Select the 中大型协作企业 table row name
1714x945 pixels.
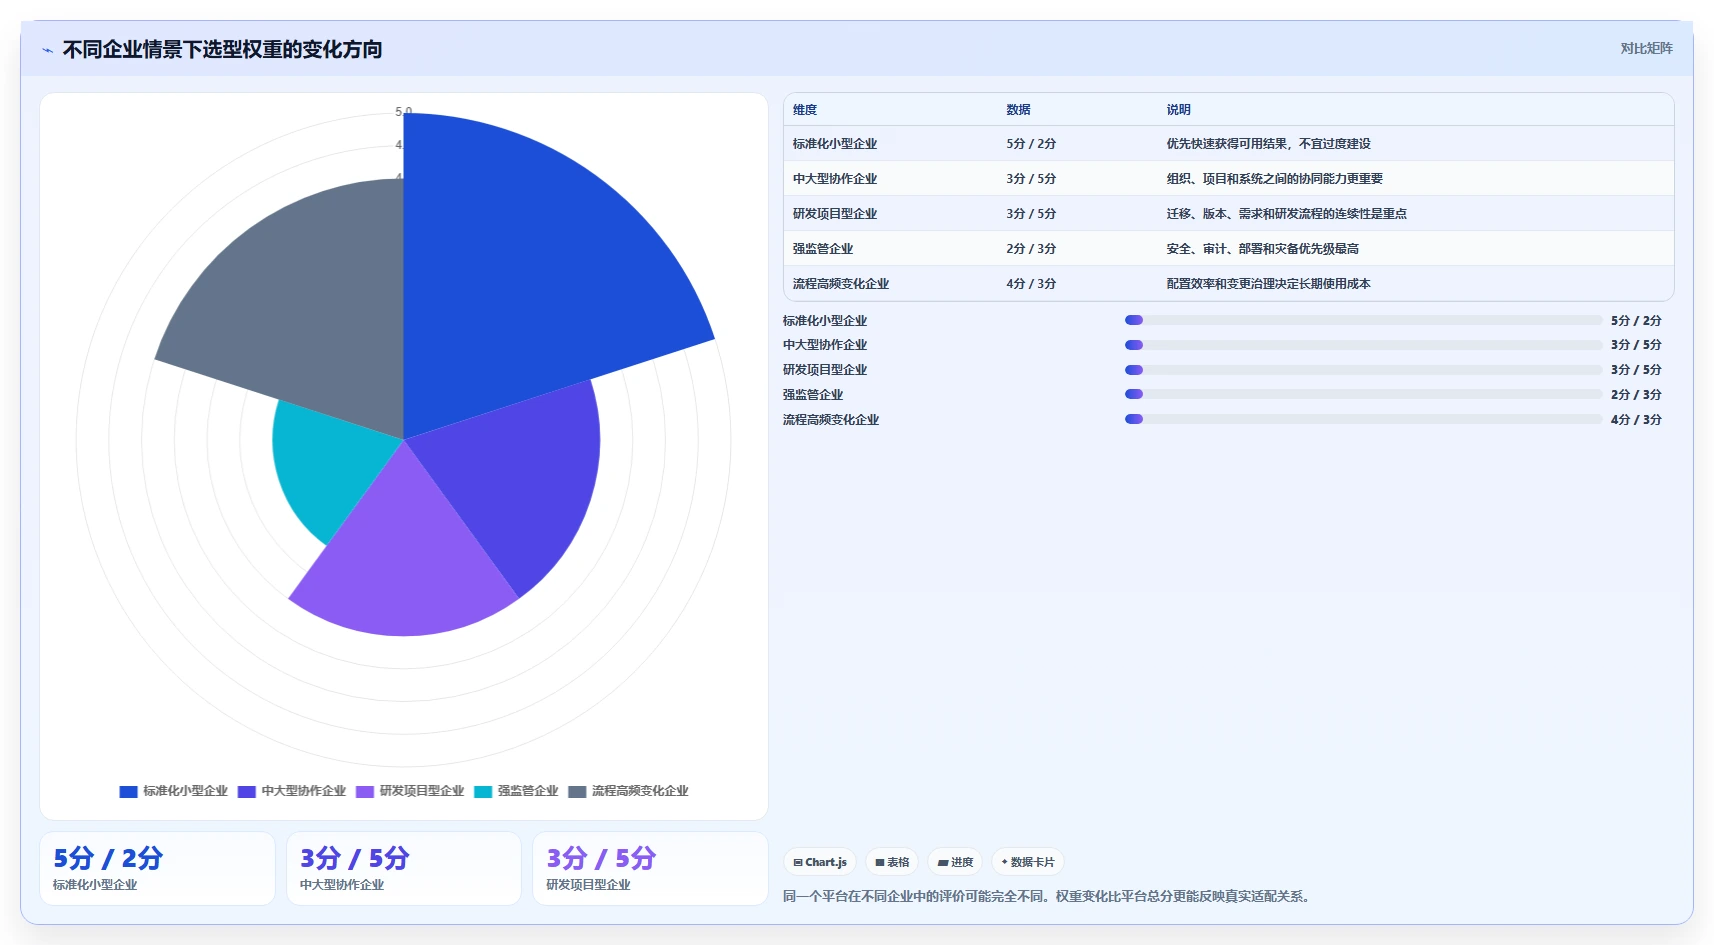pos(835,179)
